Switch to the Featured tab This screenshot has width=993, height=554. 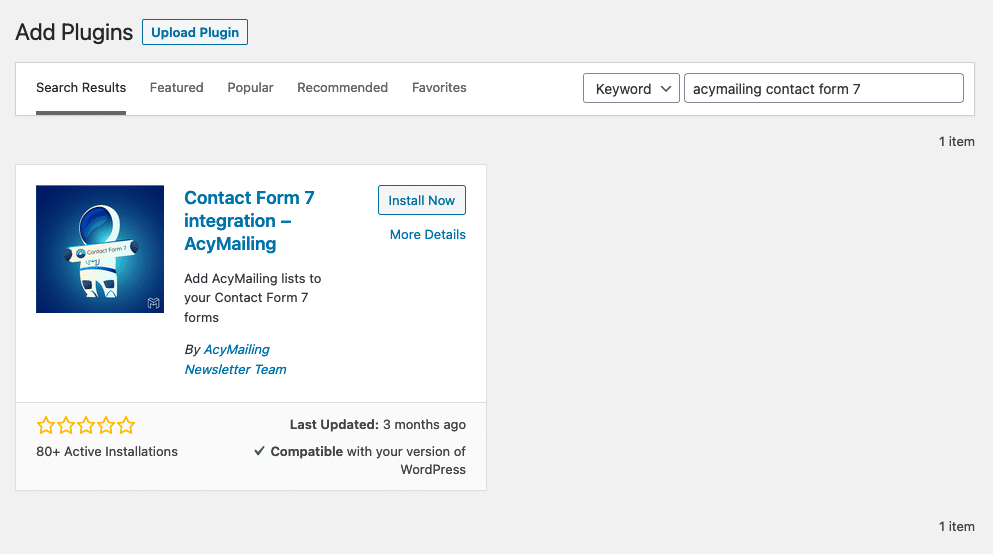(177, 87)
